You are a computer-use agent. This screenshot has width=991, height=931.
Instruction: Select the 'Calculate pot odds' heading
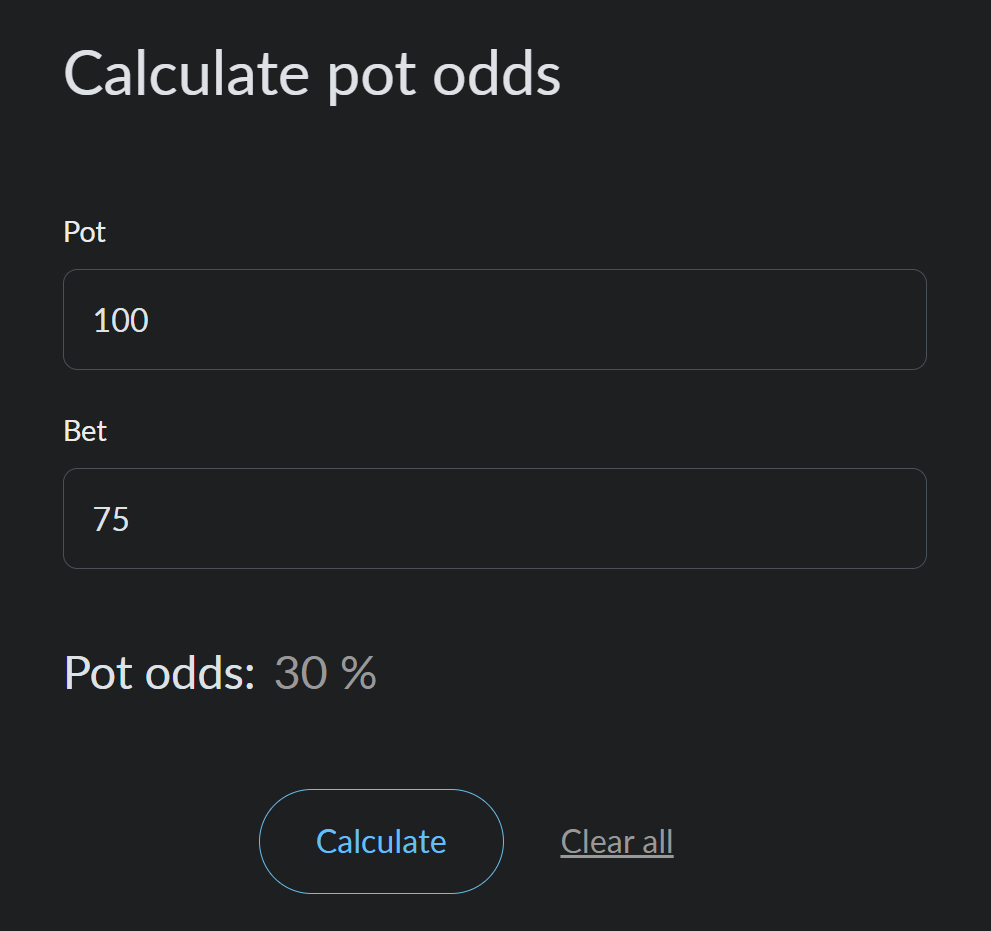[x=312, y=74]
